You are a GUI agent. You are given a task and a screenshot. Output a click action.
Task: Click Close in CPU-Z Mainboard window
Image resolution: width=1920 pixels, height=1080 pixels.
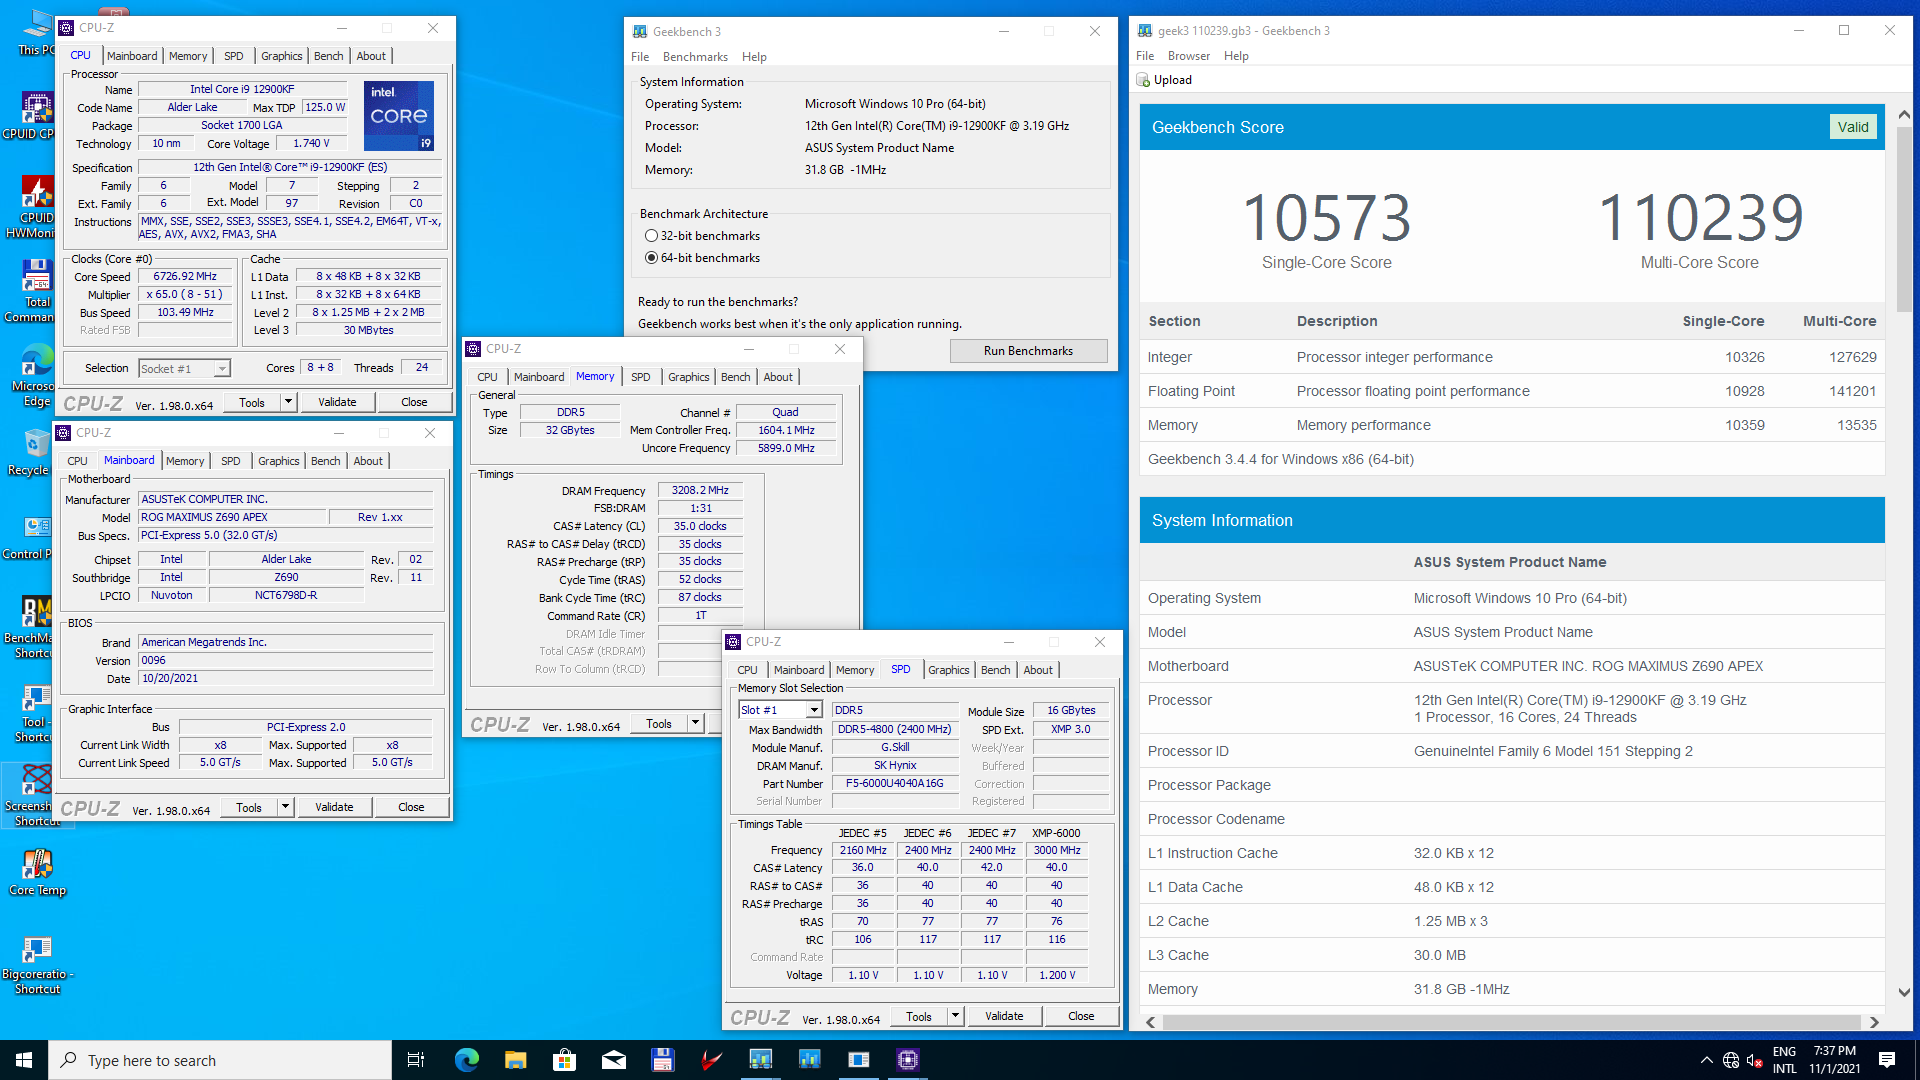pyautogui.click(x=411, y=807)
